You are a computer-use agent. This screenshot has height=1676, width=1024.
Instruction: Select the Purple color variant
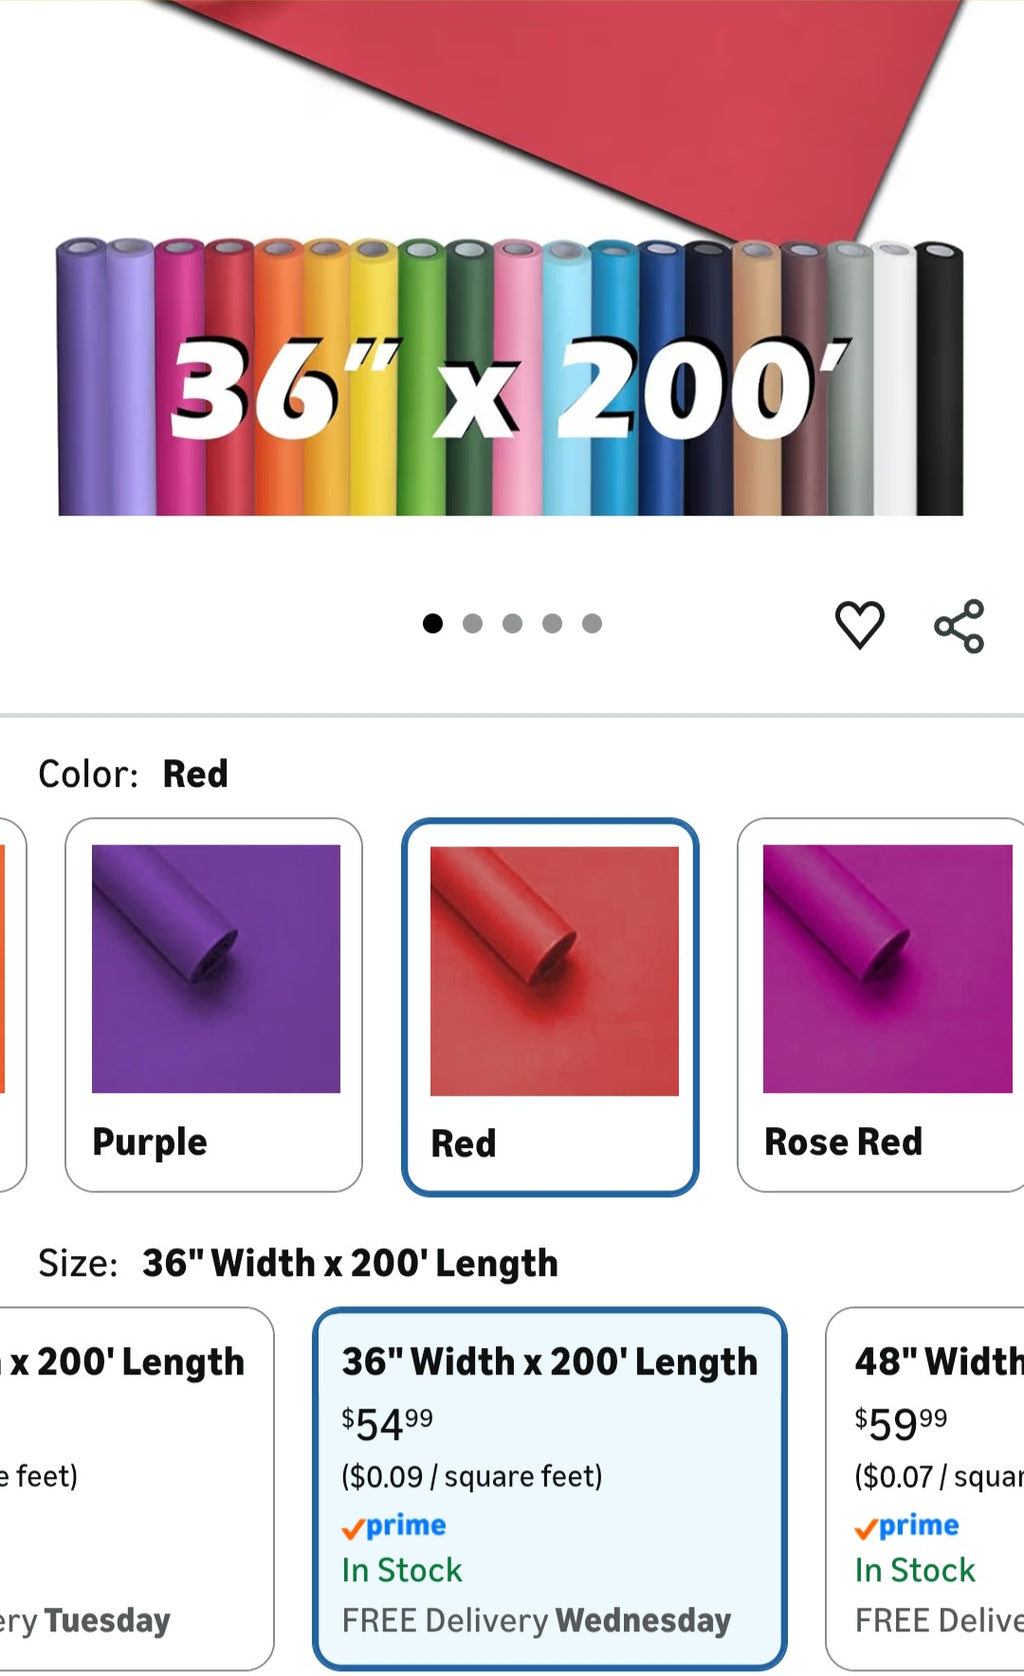tap(213, 1000)
